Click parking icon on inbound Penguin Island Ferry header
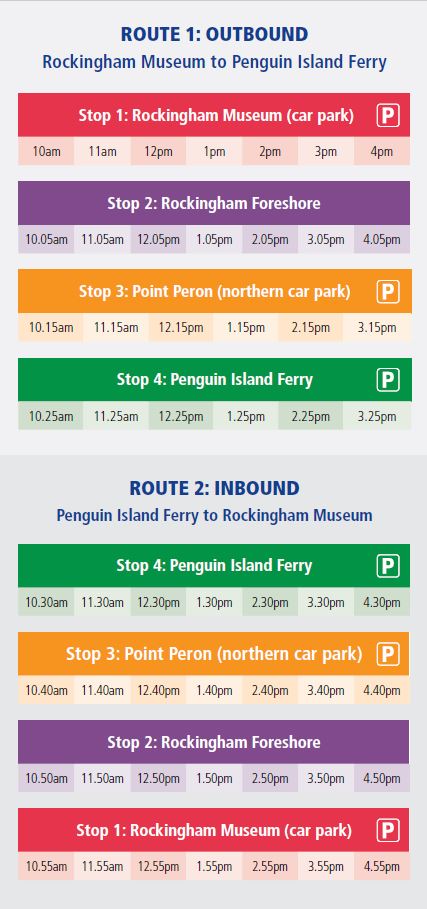427x909 pixels. click(388, 566)
